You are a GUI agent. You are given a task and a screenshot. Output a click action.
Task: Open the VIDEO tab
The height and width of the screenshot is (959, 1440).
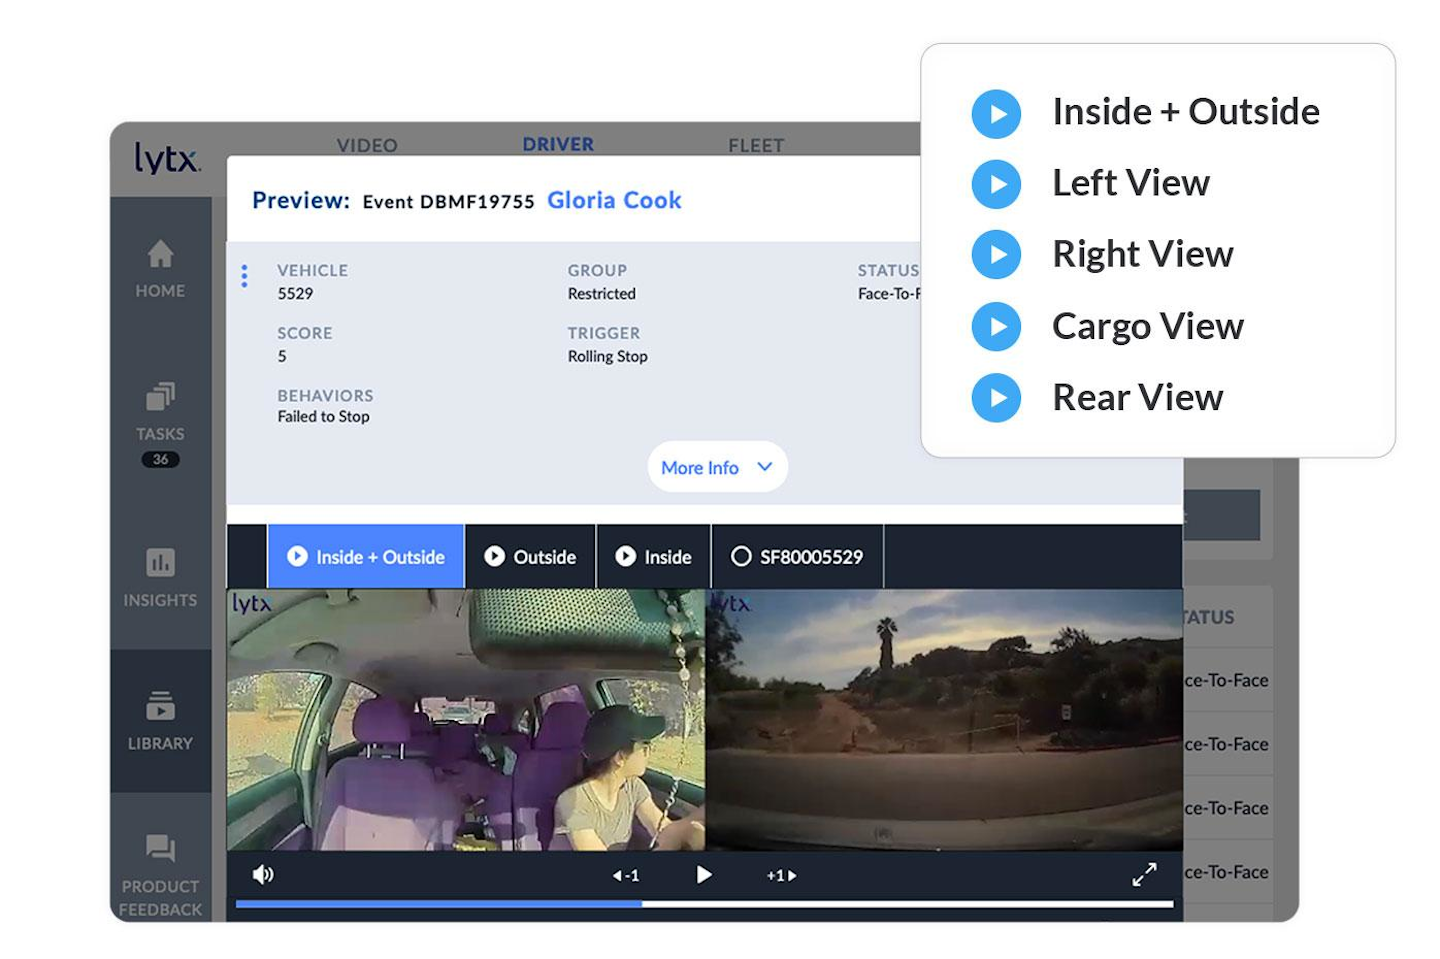click(x=367, y=146)
